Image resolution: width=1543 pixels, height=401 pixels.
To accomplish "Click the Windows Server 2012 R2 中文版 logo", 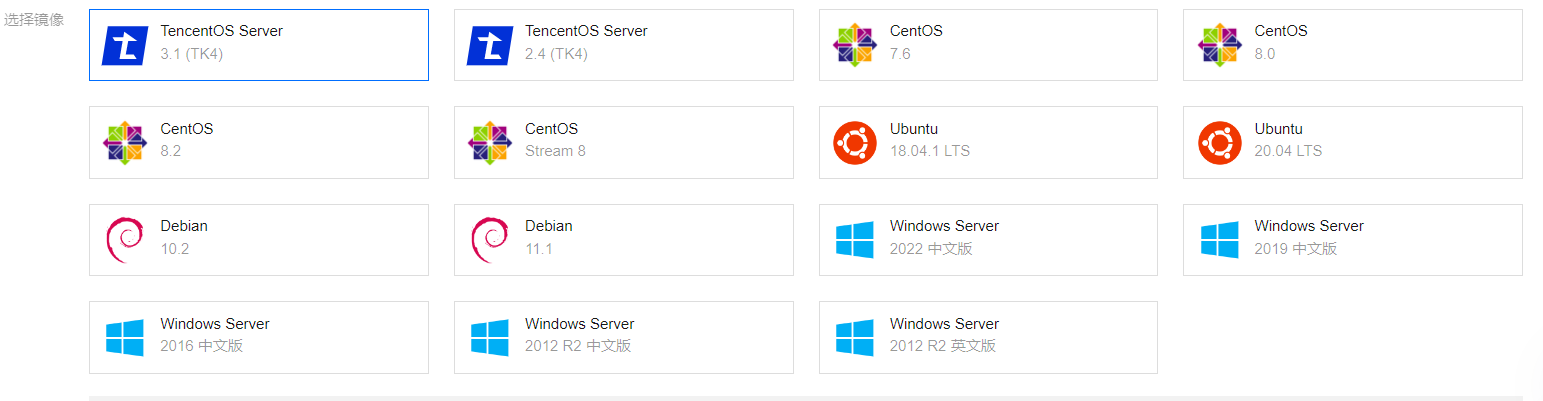I will click(490, 338).
